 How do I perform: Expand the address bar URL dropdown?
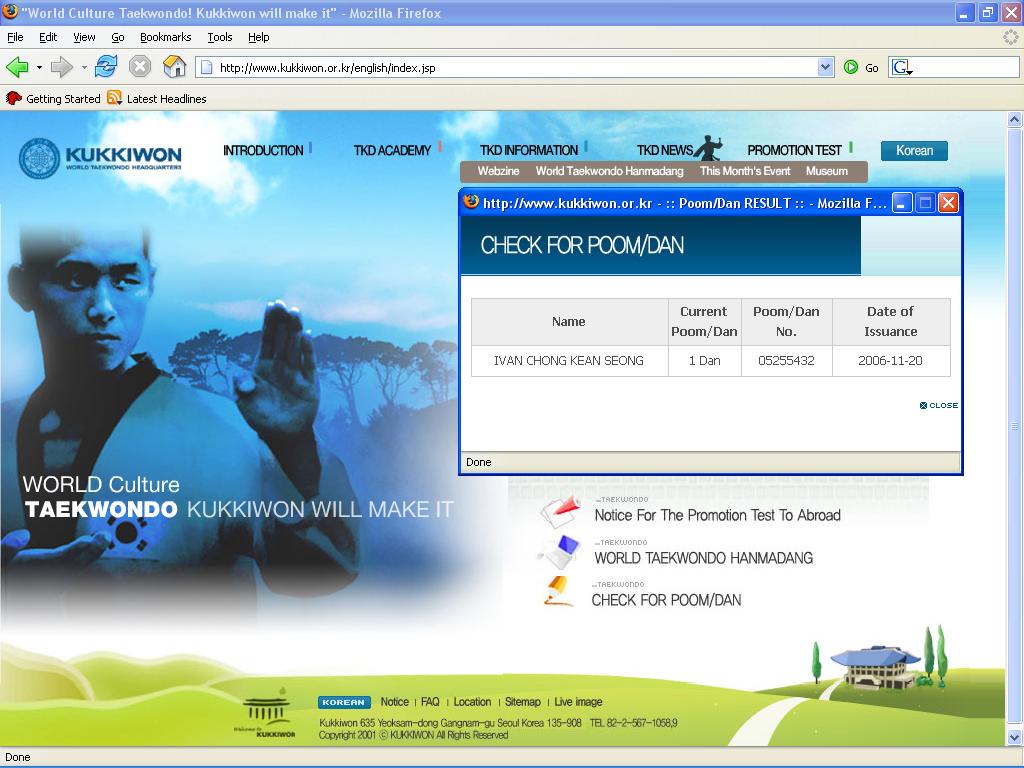click(x=825, y=67)
